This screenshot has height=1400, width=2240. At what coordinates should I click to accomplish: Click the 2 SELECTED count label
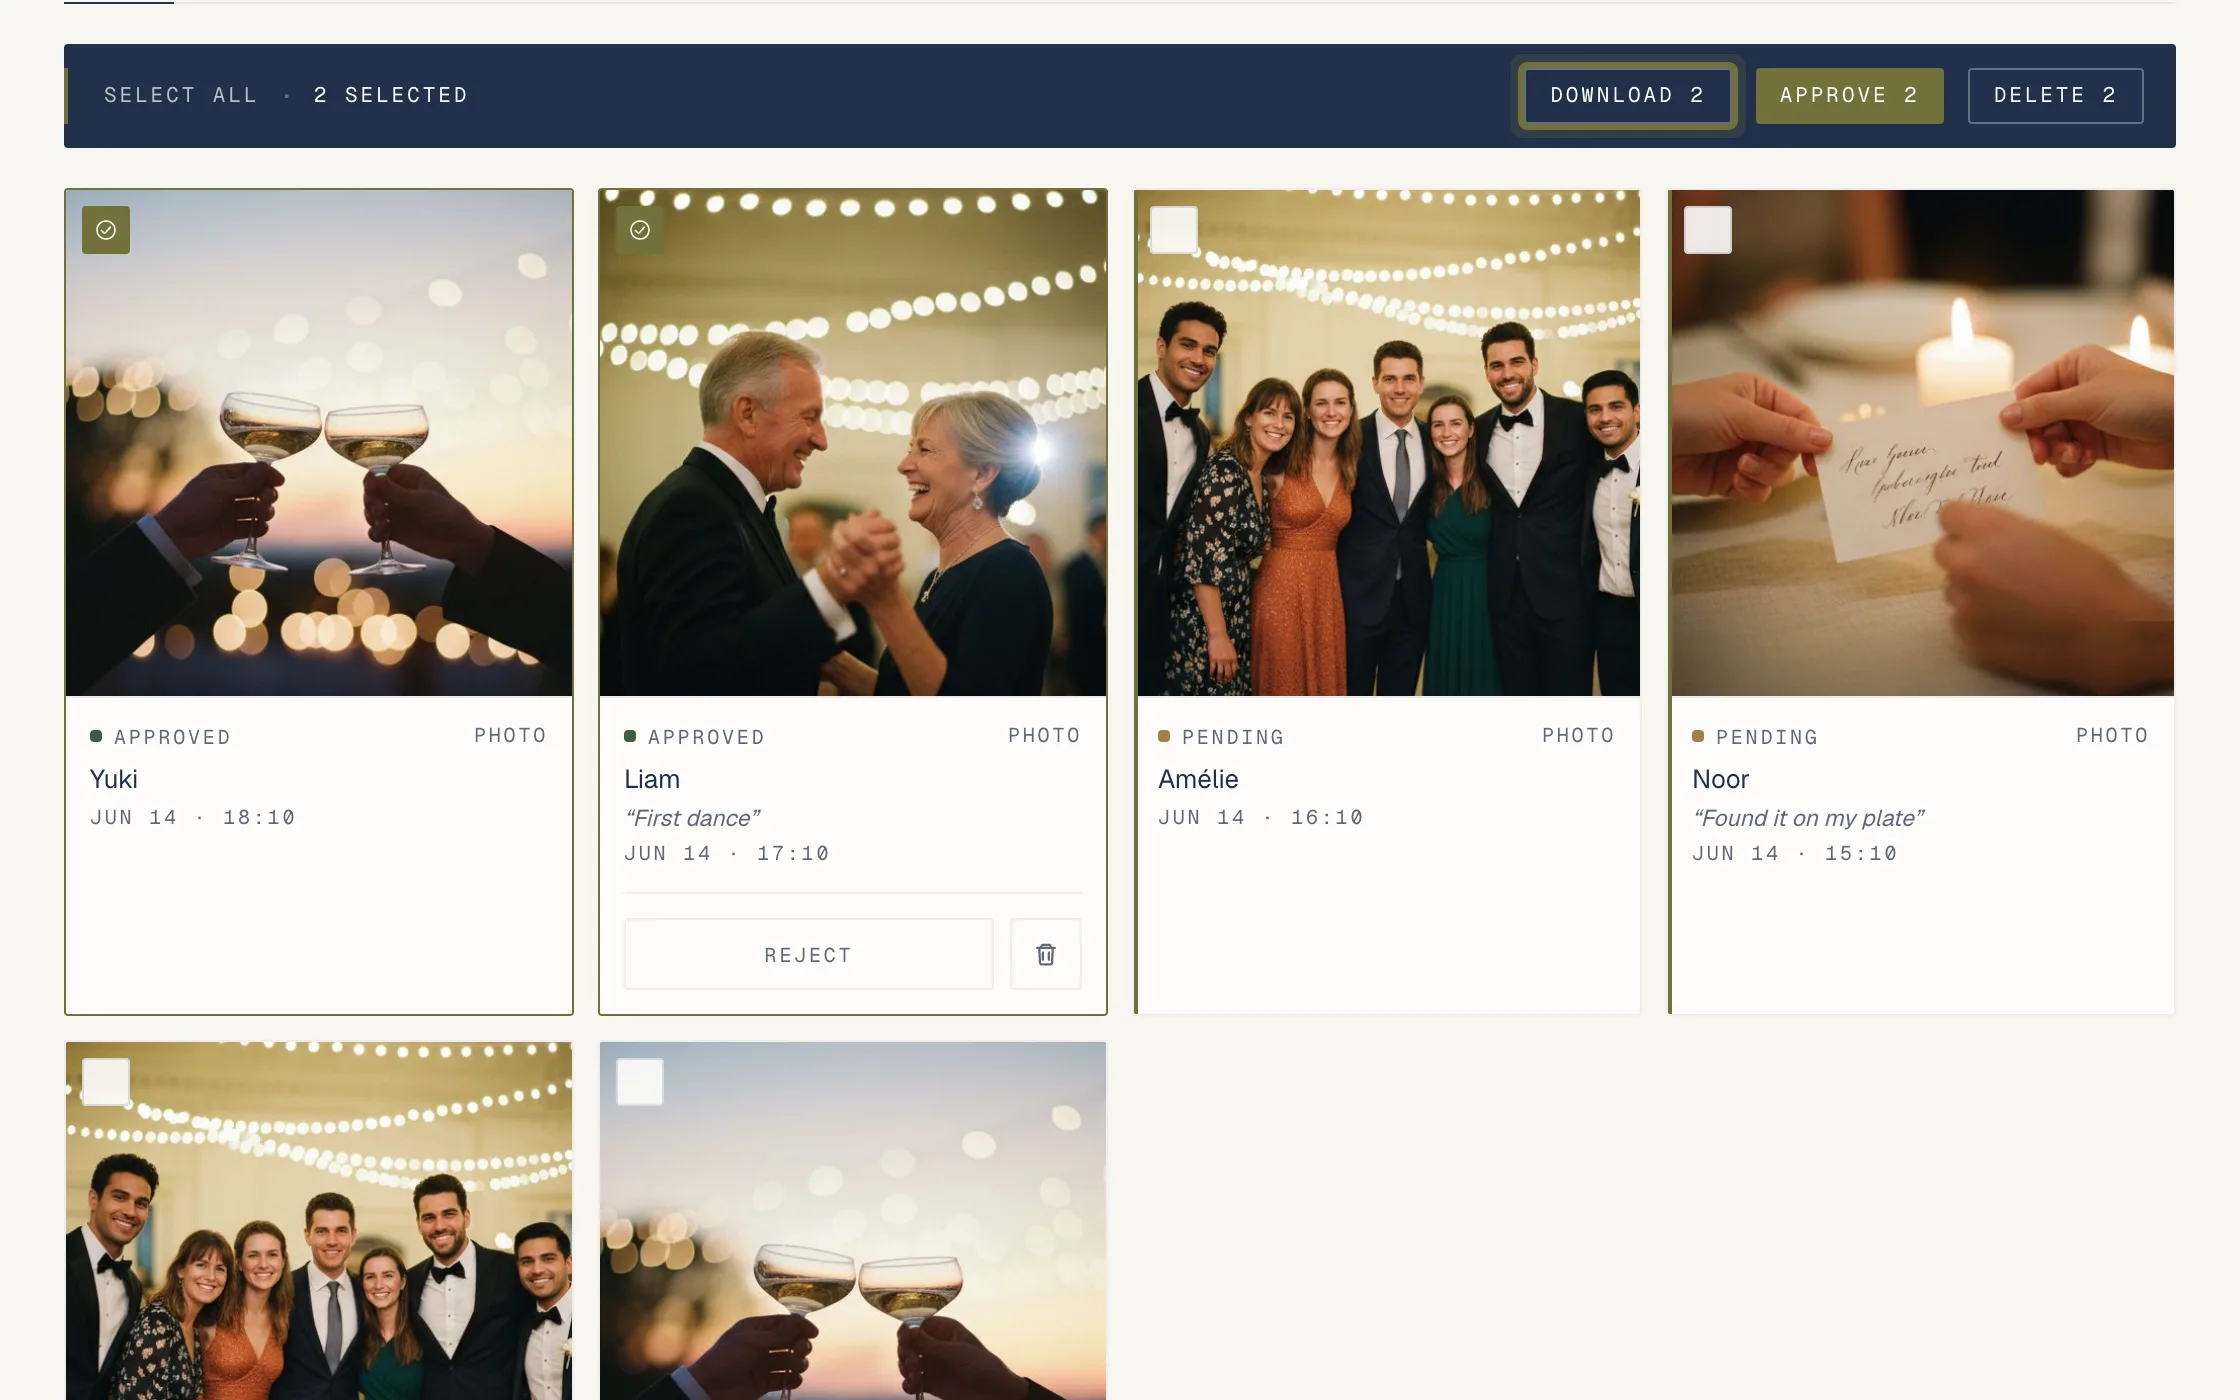coord(391,95)
